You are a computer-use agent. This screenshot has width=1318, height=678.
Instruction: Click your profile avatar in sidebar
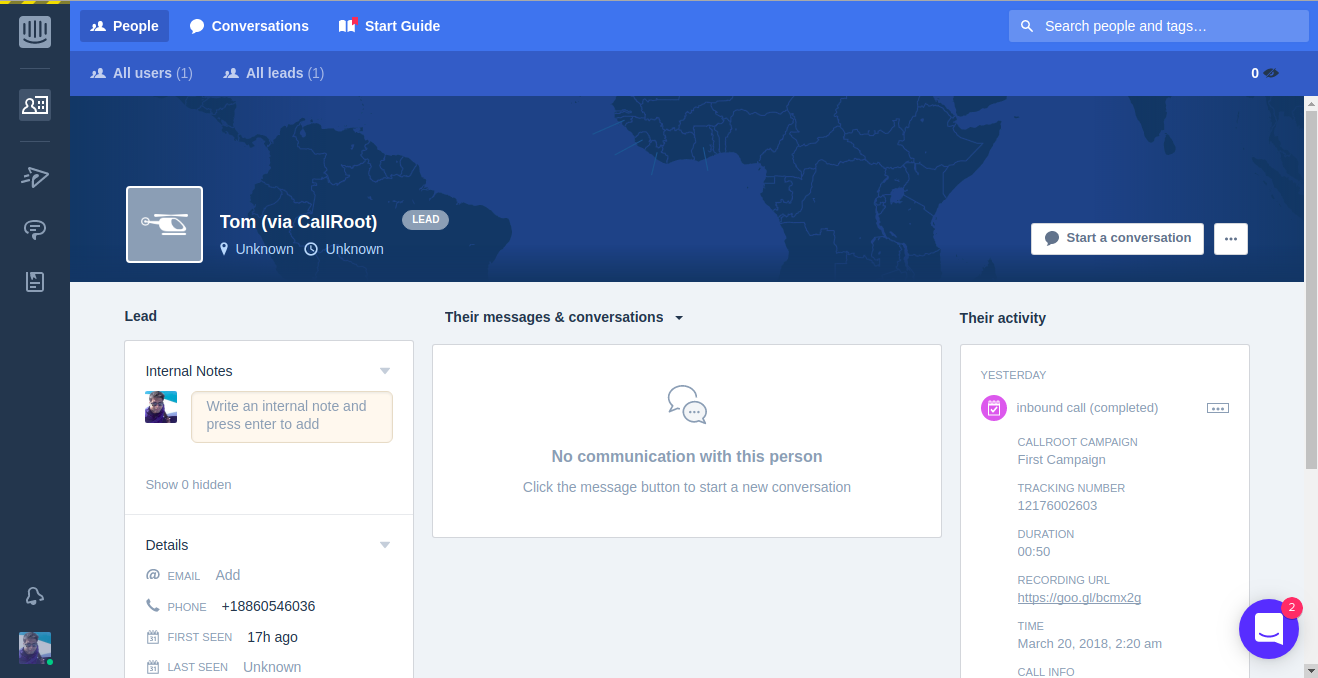click(x=35, y=648)
